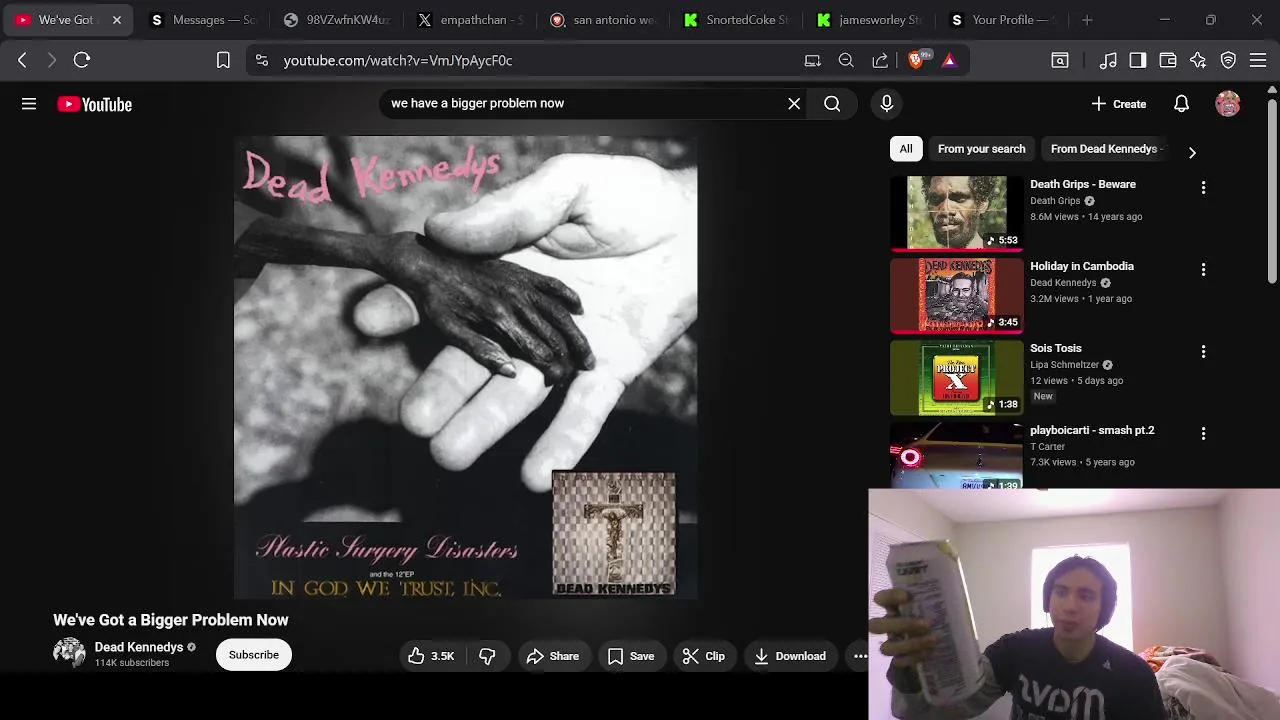The width and height of the screenshot is (1280, 720).
Task: Run search with magnifier button
Action: point(832,103)
